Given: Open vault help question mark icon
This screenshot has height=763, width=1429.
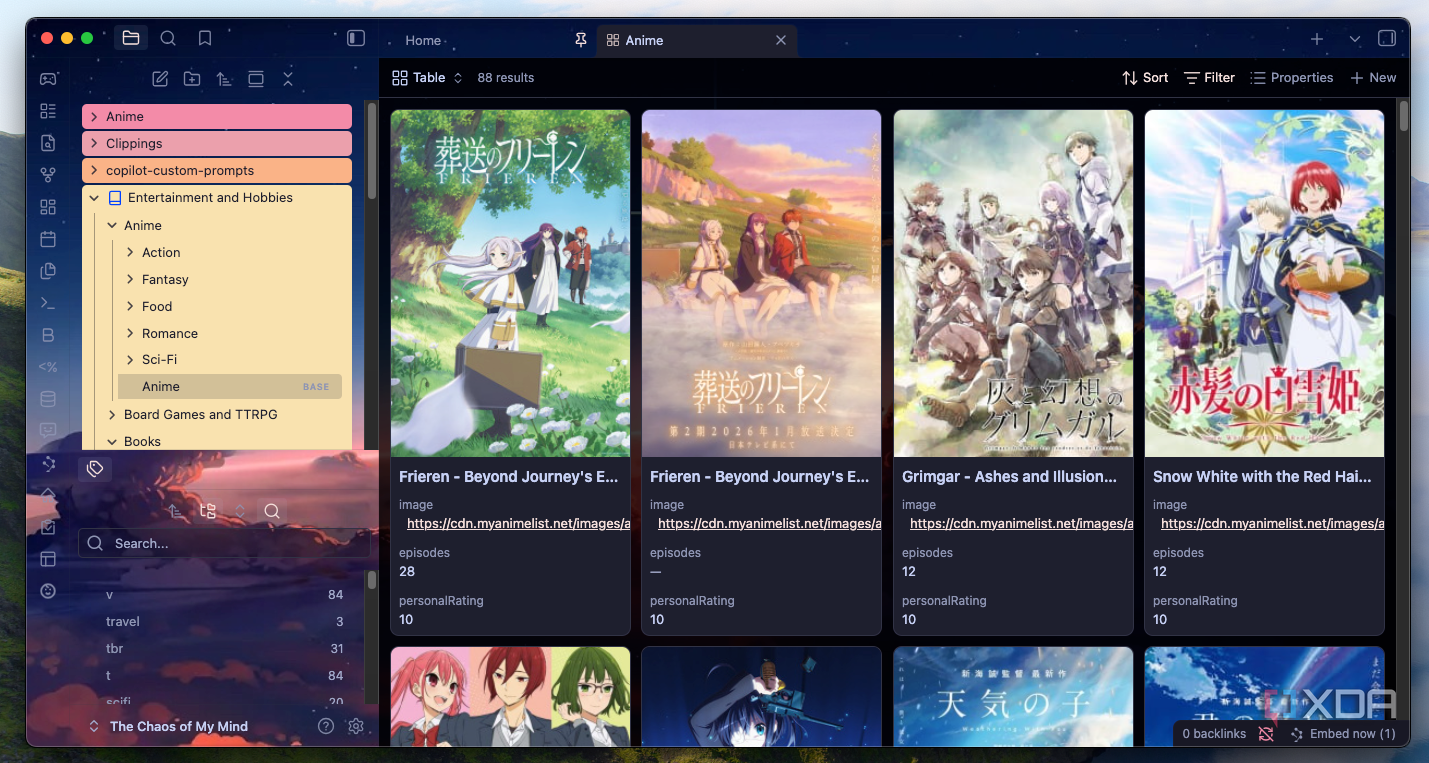Looking at the screenshot, I should point(326,727).
